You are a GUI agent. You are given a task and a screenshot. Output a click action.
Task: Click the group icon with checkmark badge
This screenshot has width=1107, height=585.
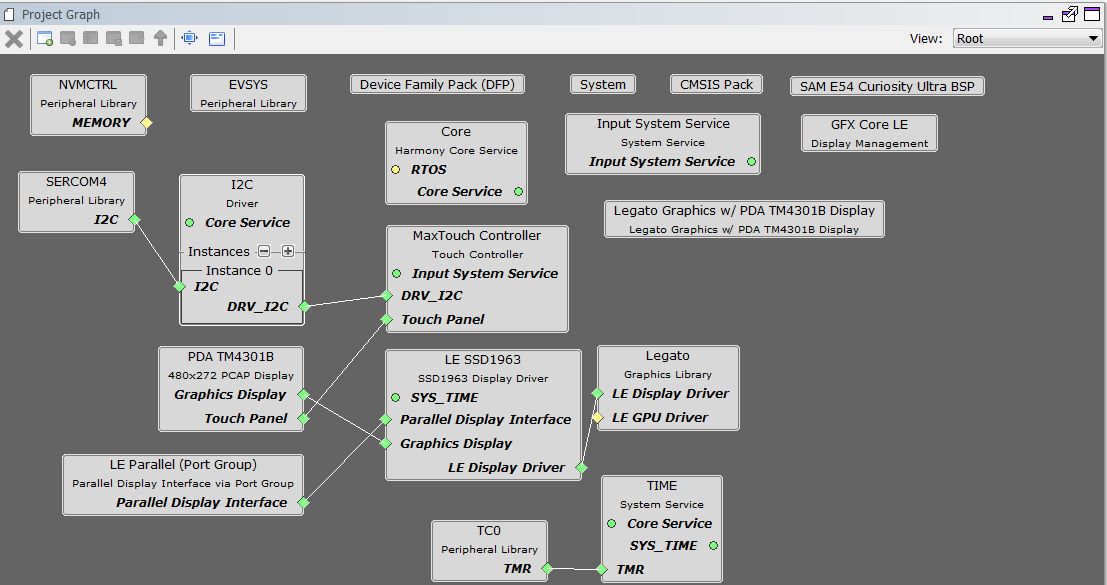tap(114, 39)
